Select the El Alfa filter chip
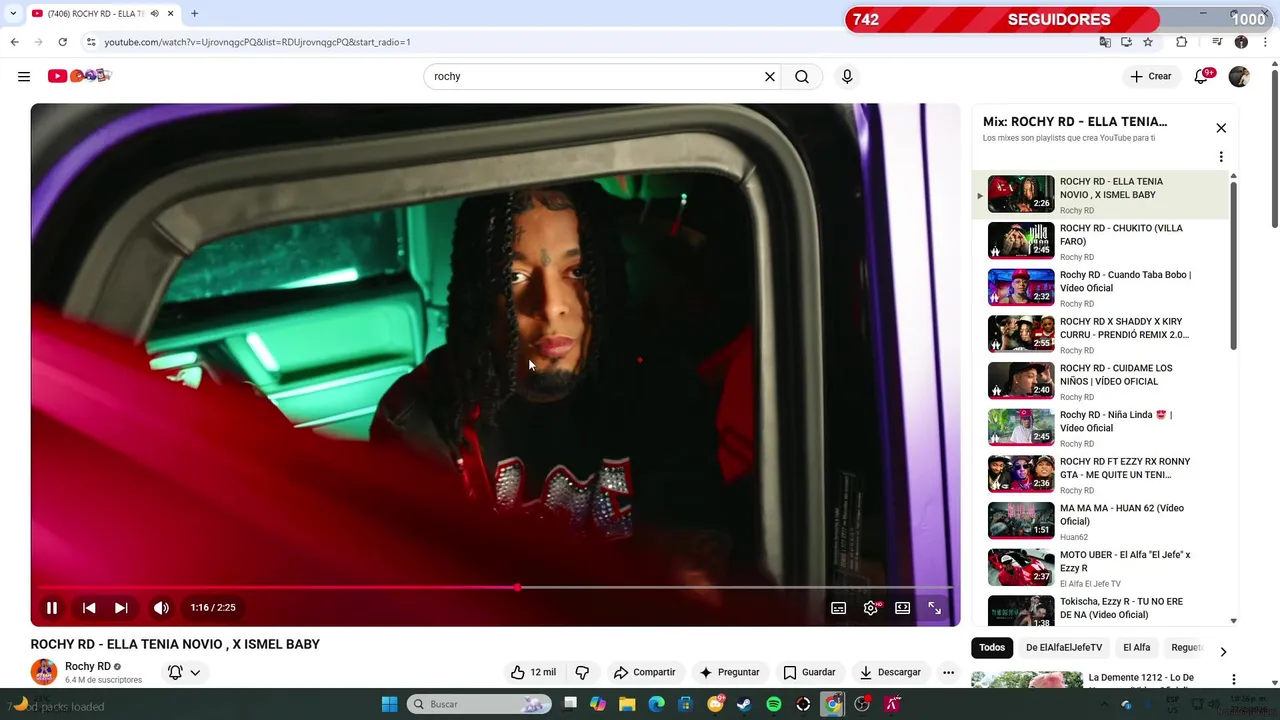The width and height of the screenshot is (1280, 720). tap(1136, 647)
